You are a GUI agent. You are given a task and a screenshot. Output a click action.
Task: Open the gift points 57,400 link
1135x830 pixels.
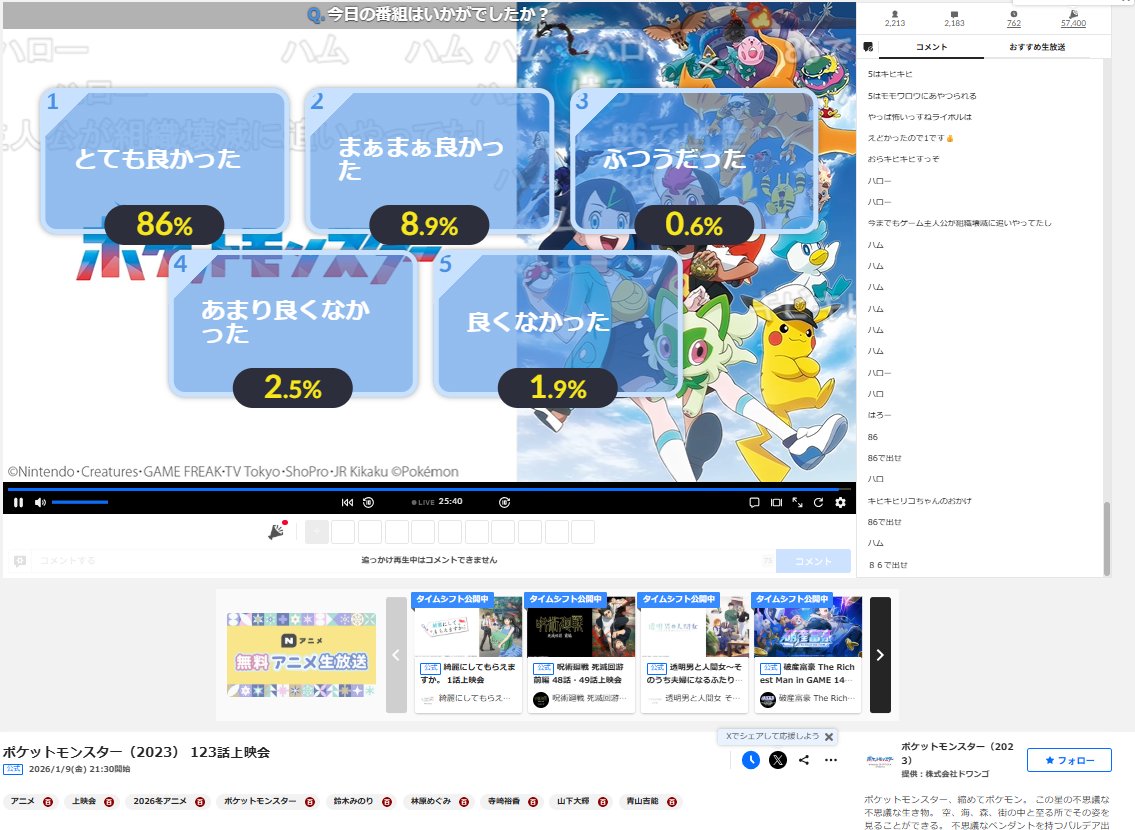click(x=1073, y=23)
